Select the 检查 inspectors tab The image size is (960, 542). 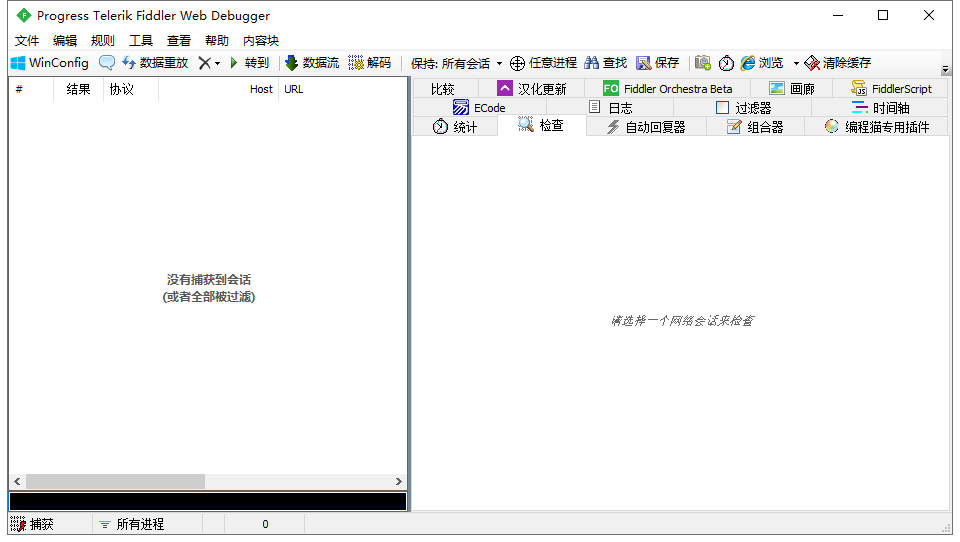pos(541,126)
